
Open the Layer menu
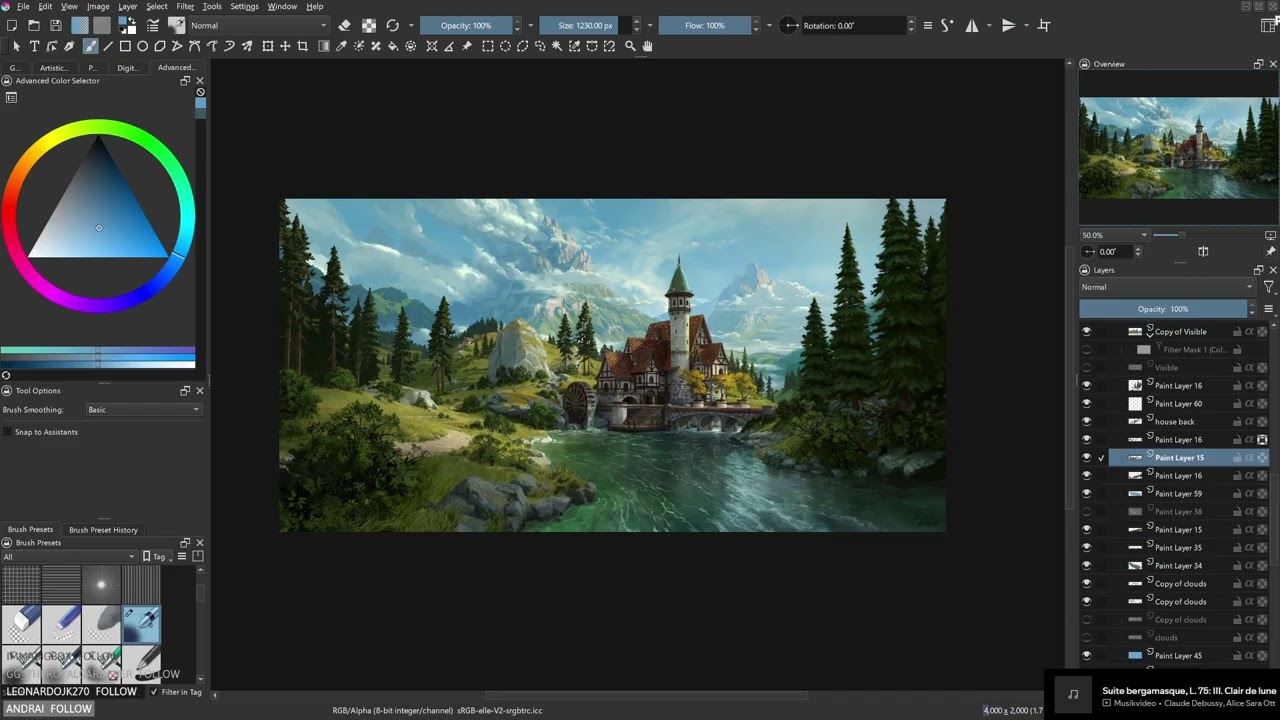(x=127, y=6)
